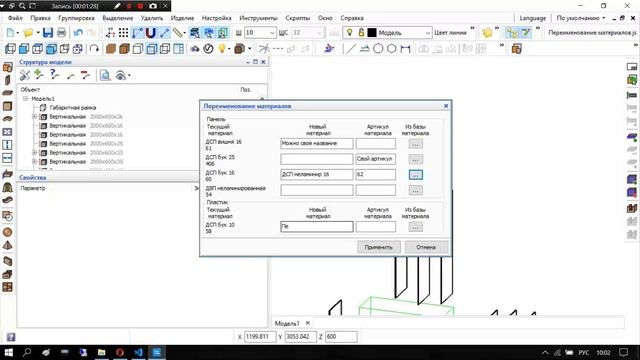Open the dropdown arrow beside the open folder icon
Screen dimensions: 640x360
coord(38,33)
